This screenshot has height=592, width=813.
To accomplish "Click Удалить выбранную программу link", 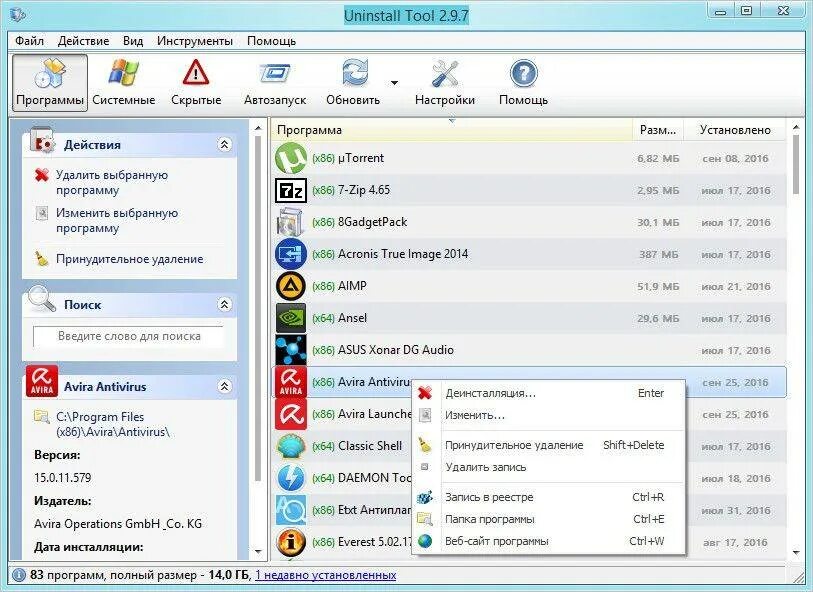I will tap(112, 182).
